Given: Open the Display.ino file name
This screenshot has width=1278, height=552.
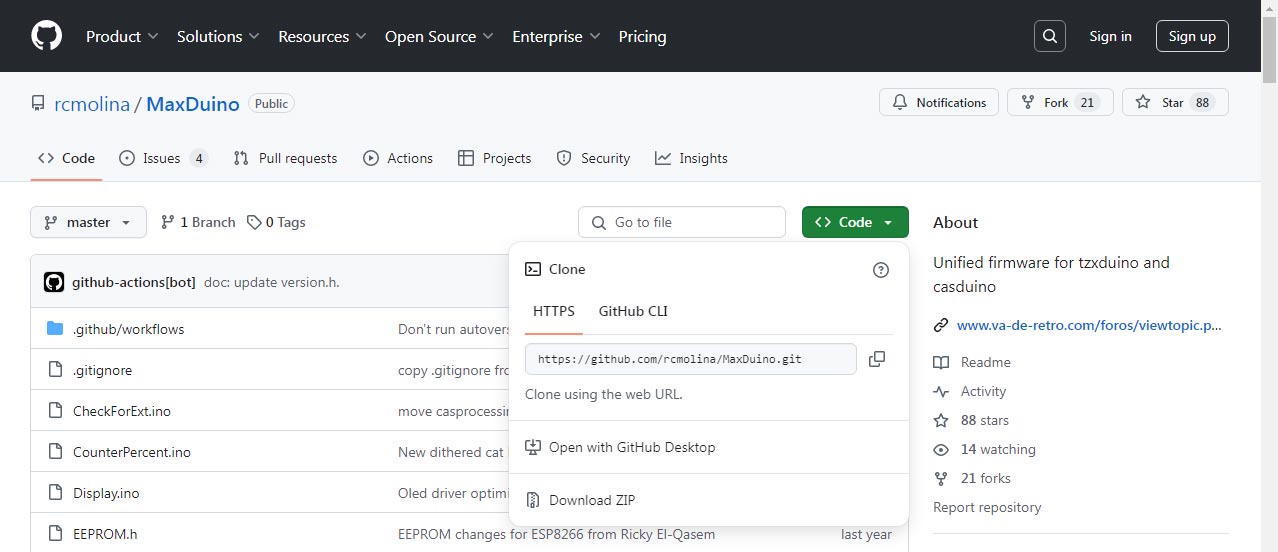Looking at the screenshot, I should [x=106, y=493].
